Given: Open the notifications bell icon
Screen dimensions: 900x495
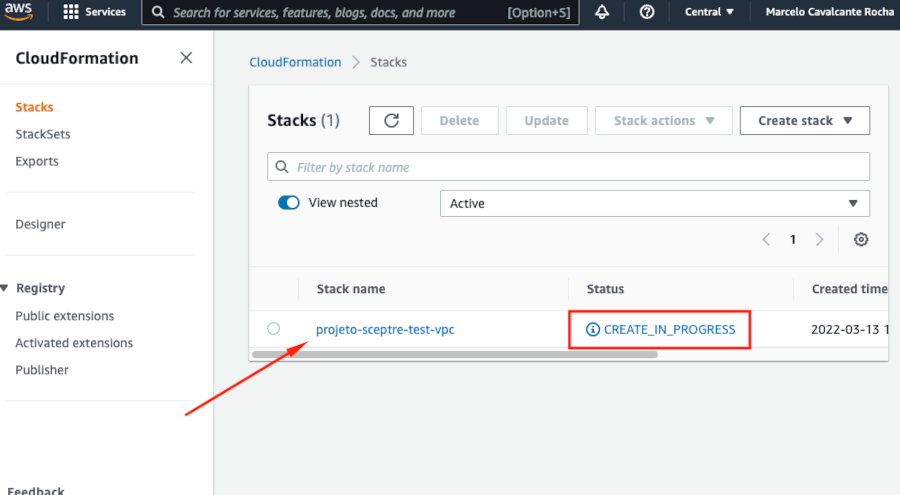Looking at the screenshot, I should coord(602,12).
